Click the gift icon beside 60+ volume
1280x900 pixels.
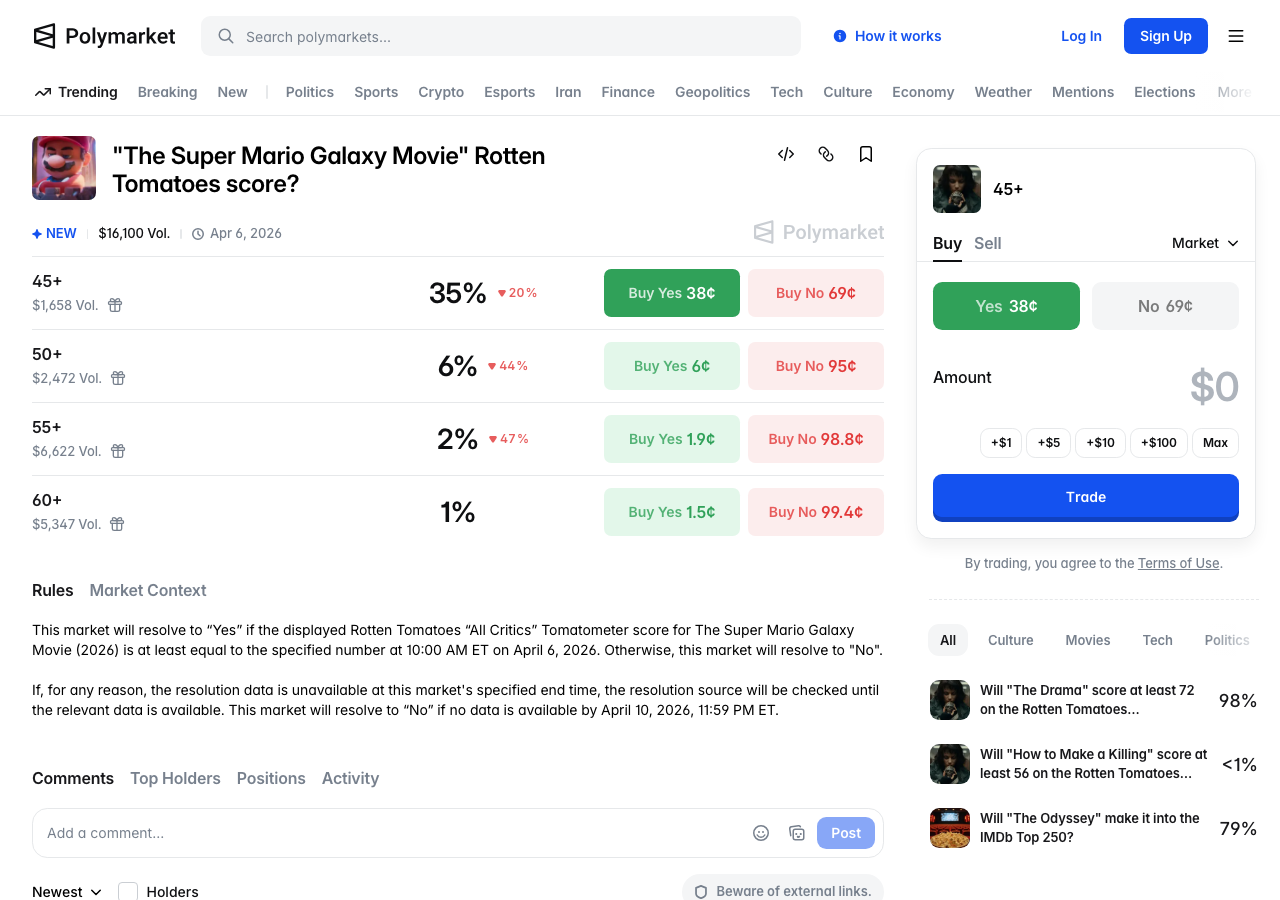coord(117,524)
